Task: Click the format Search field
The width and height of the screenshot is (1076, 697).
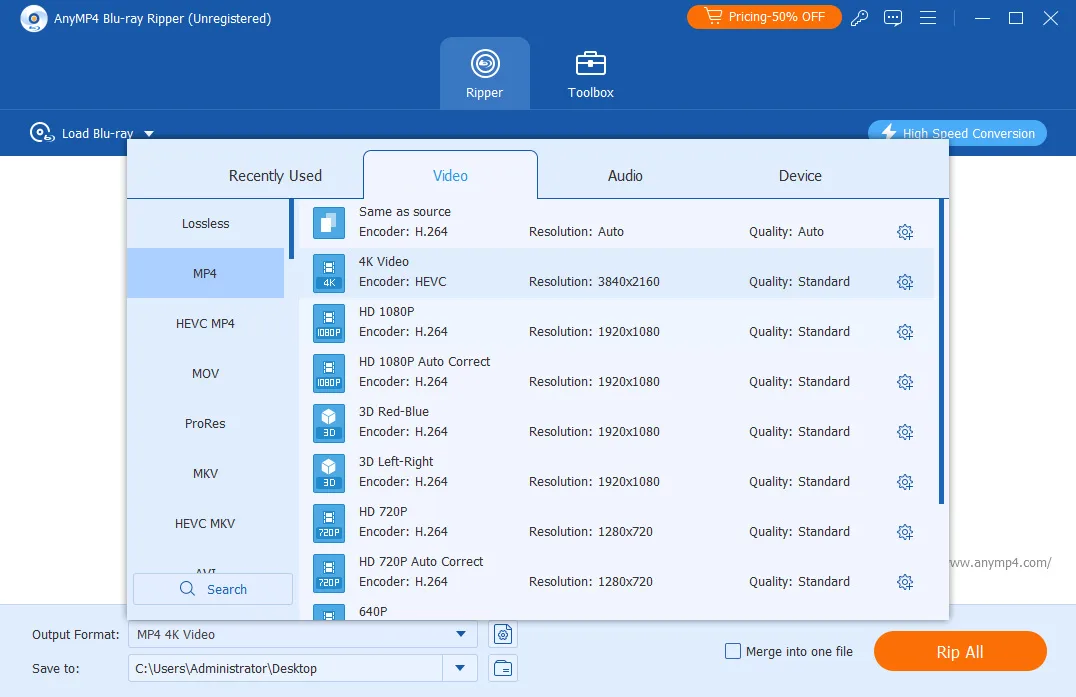Action: (x=213, y=589)
